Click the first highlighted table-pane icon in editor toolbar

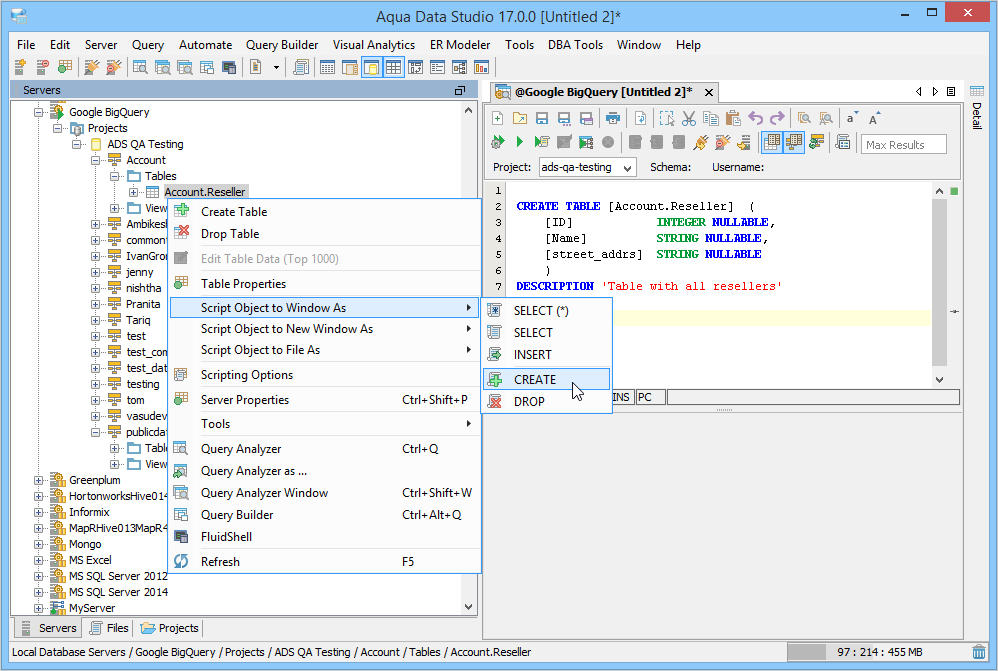[772, 142]
